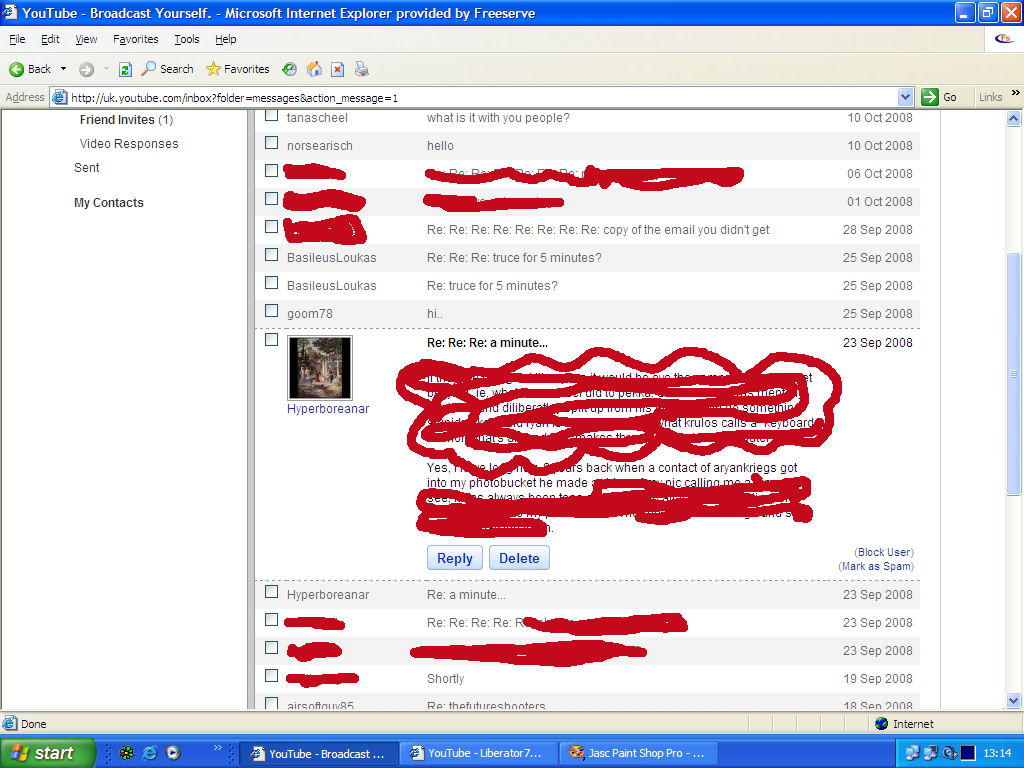
Task: Open the Hyperboreanar profile link under thumbnail
Action: [328, 409]
